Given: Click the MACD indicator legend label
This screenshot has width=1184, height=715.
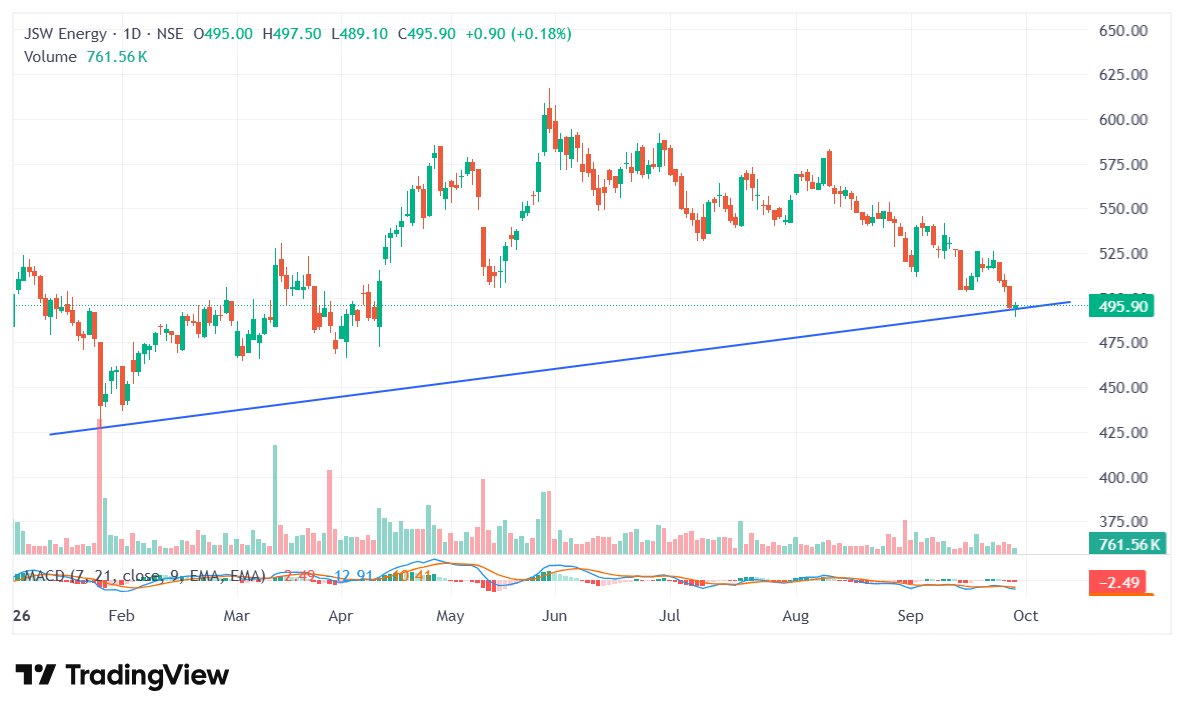Looking at the screenshot, I should click(143, 576).
